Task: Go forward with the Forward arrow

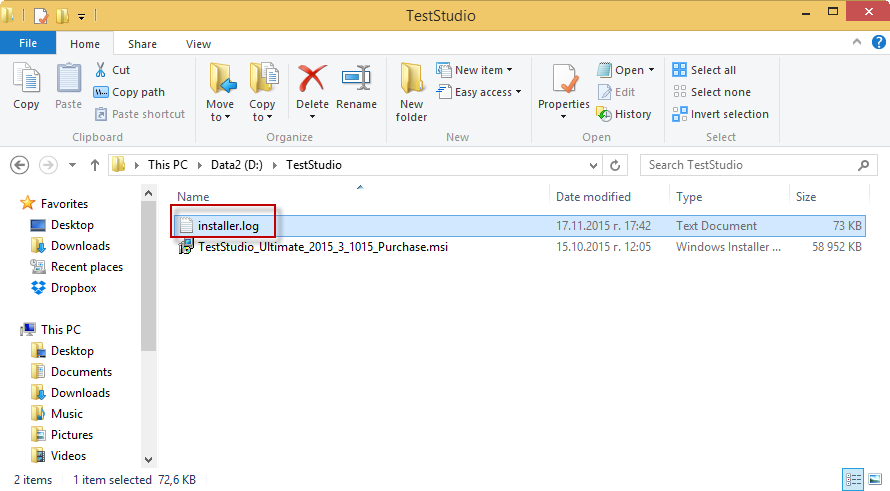Action: (48, 165)
